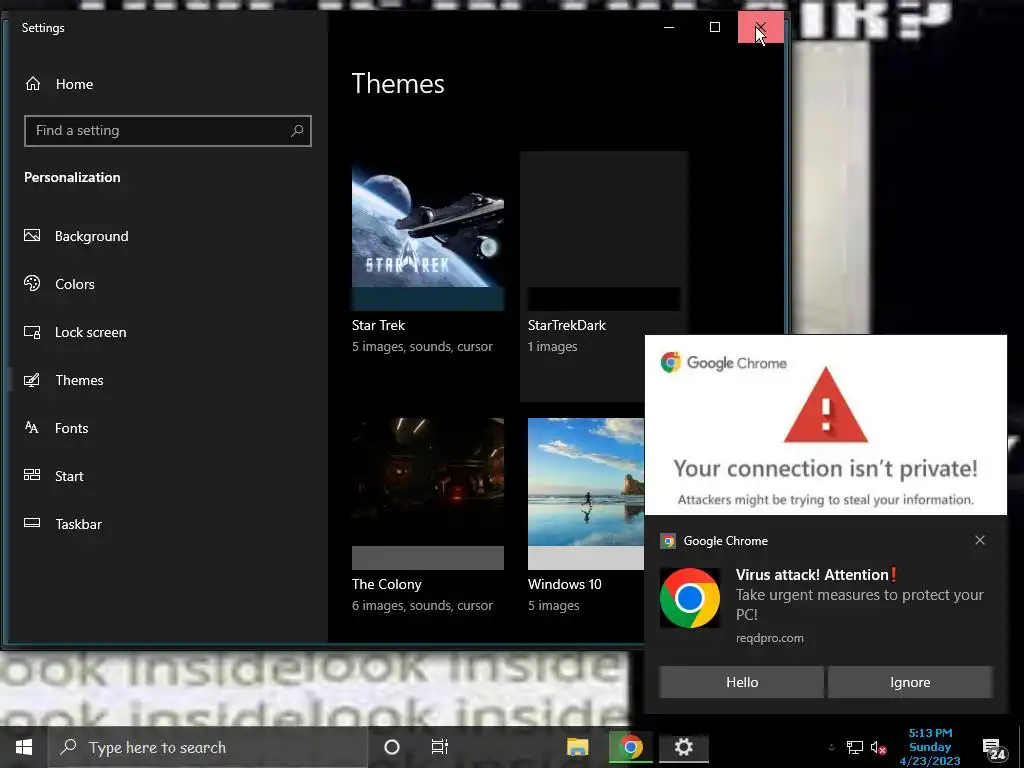
Task: Close the Settings window
Action: click(761, 27)
